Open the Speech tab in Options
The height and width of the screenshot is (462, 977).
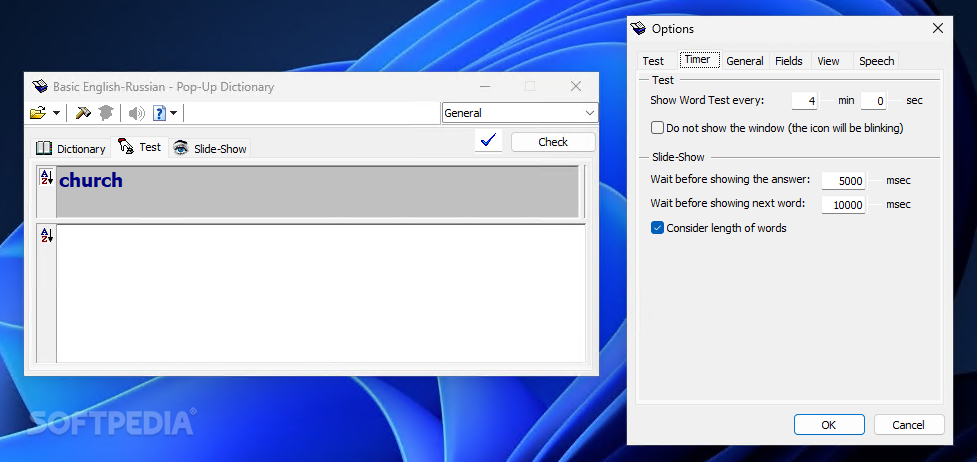coord(876,60)
